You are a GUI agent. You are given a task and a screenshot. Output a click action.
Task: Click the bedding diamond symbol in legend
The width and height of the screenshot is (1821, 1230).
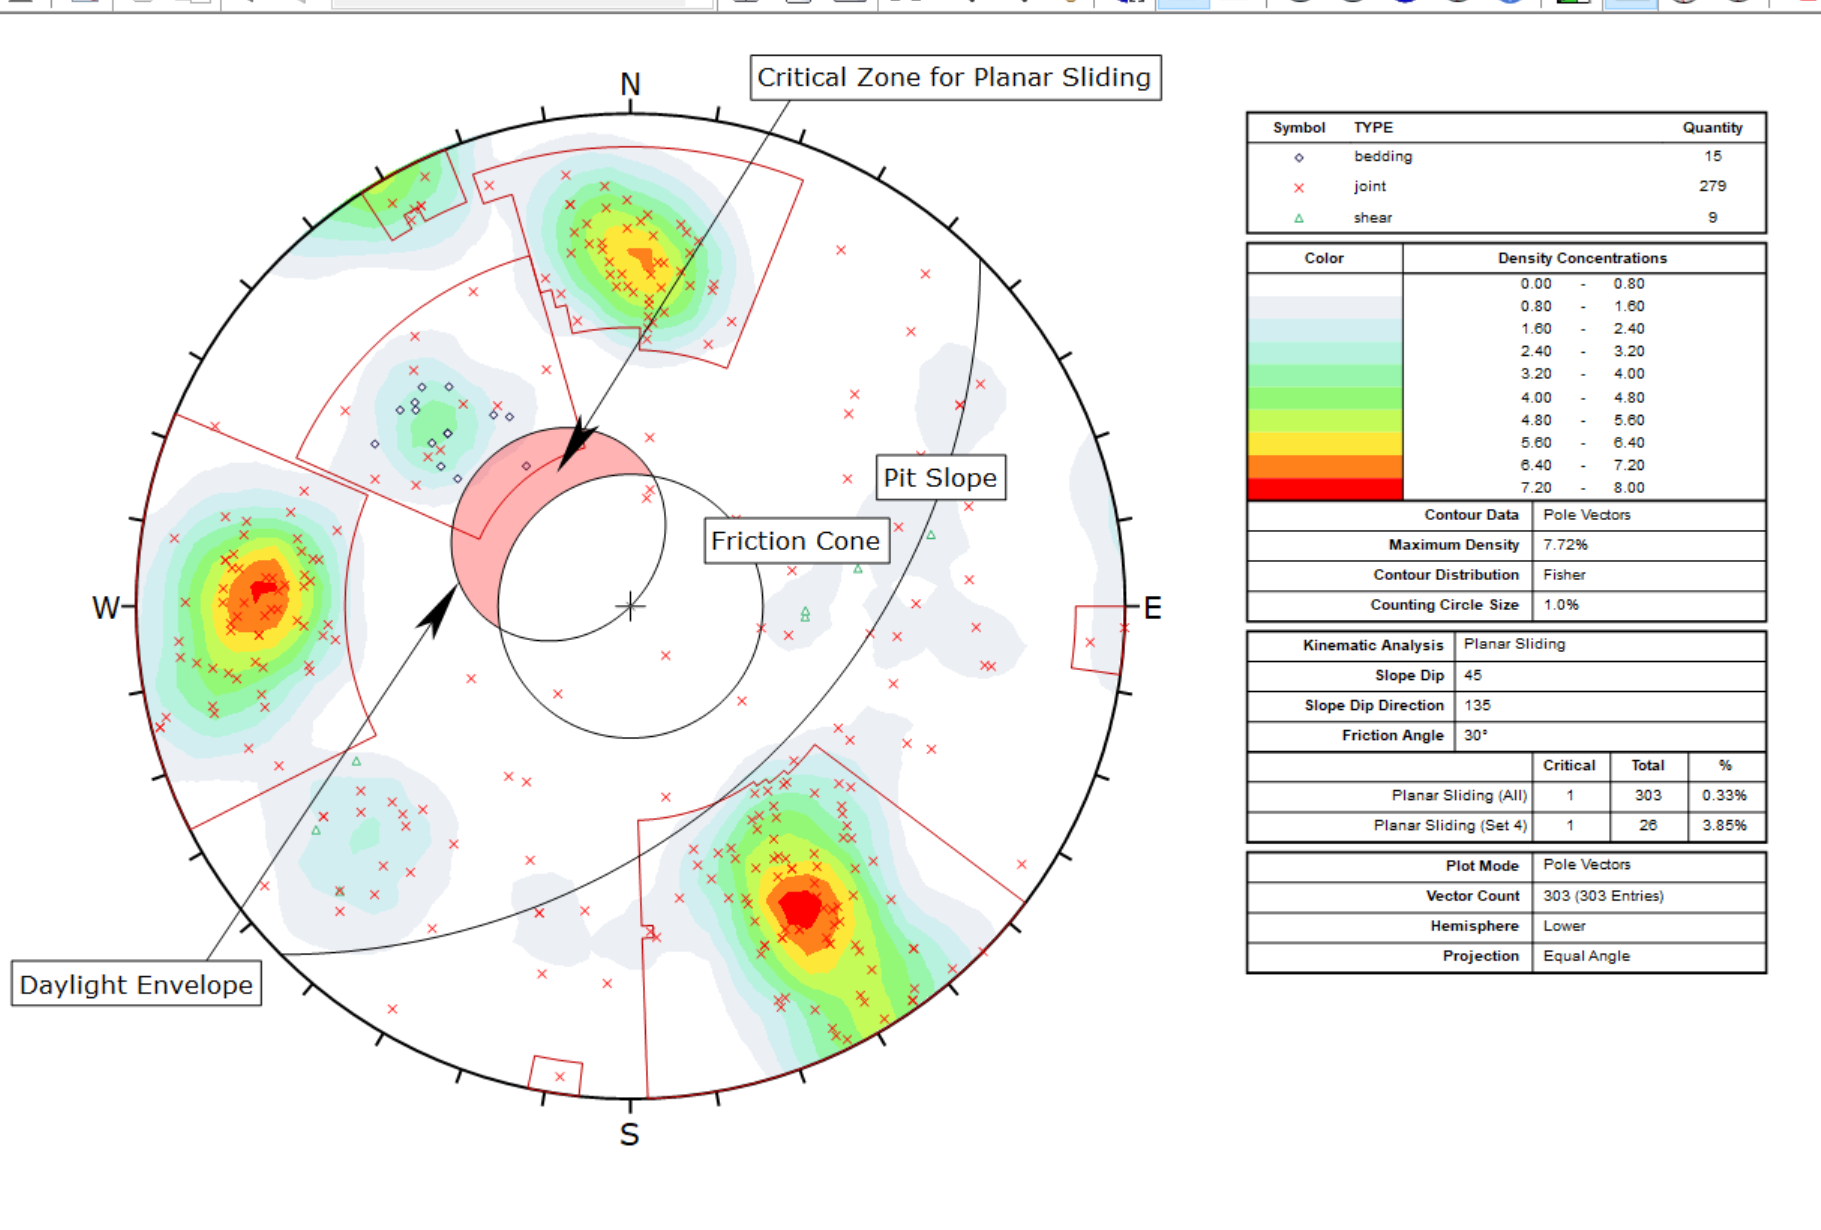pyautogui.click(x=1298, y=157)
